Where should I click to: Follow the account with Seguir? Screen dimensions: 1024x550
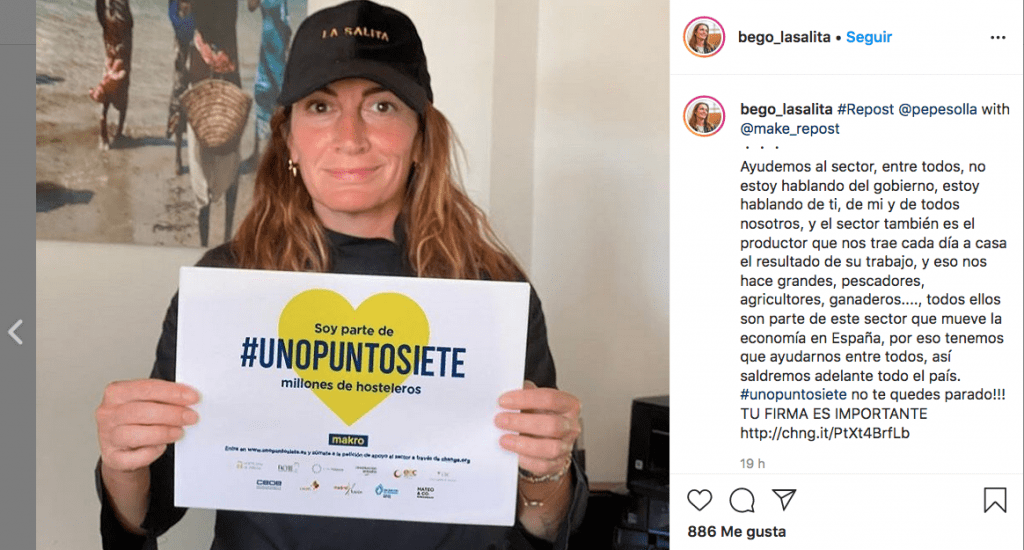point(869,37)
